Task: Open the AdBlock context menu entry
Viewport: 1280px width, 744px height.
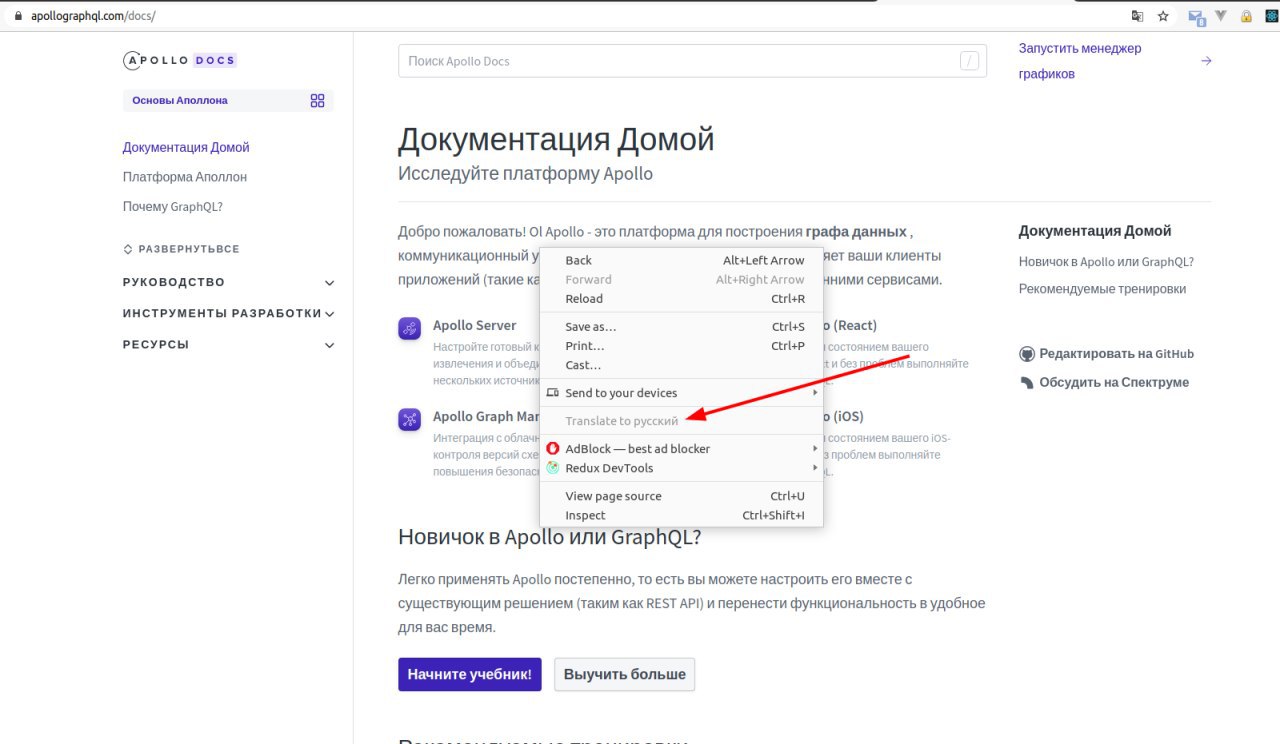Action: point(681,449)
